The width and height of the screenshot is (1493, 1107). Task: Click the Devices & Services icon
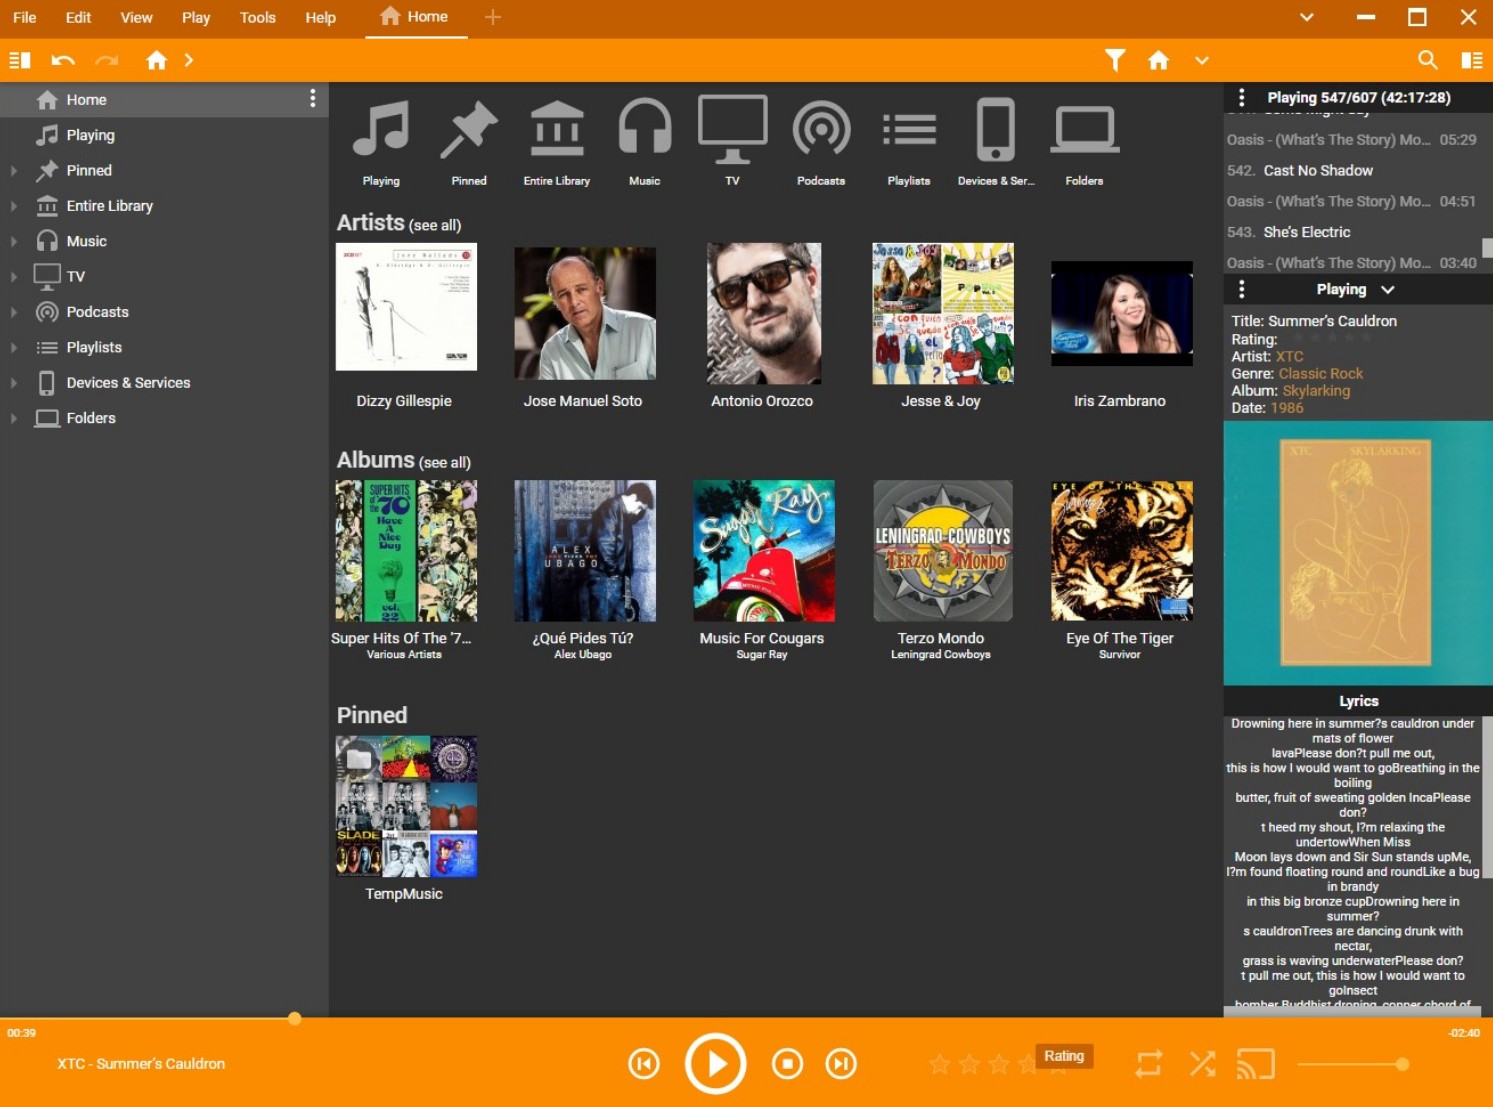click(x=995, y=130)
